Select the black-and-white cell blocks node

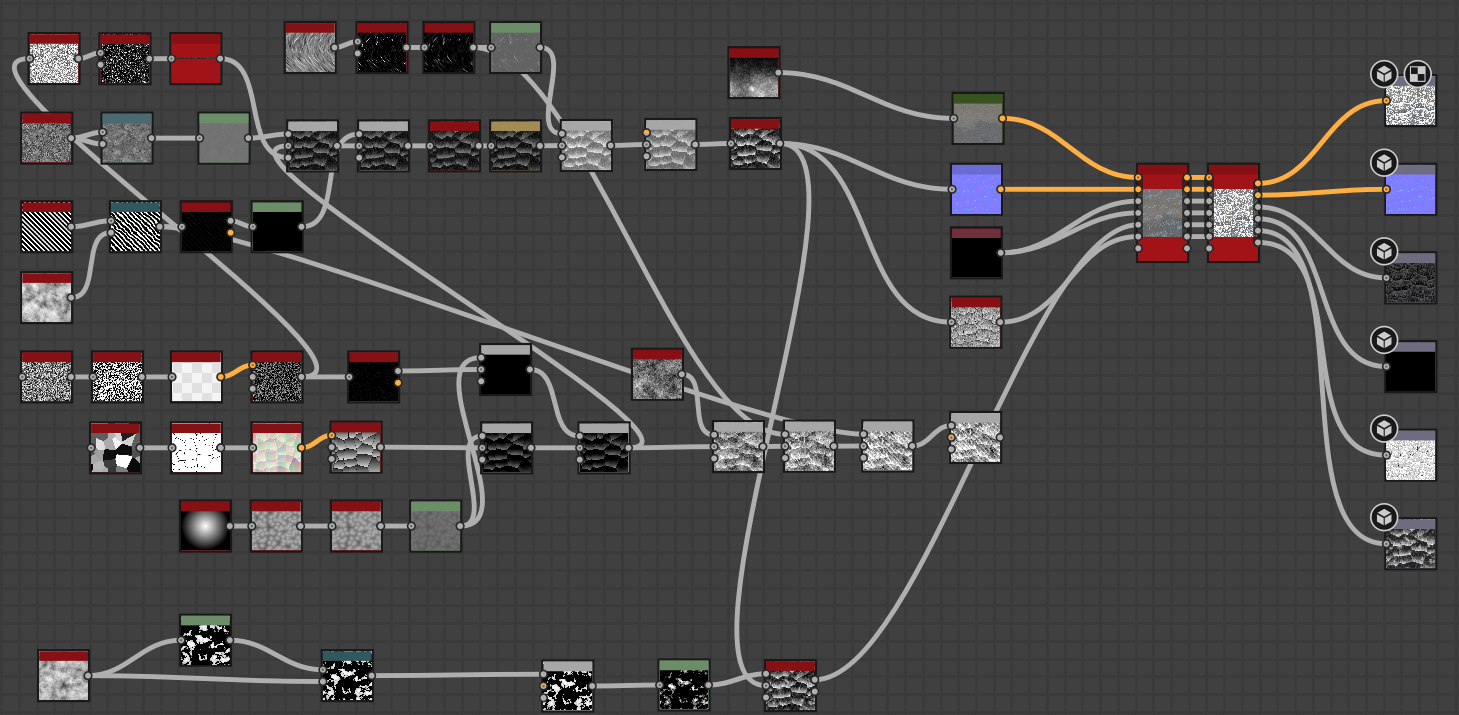(x=115, y=448)
